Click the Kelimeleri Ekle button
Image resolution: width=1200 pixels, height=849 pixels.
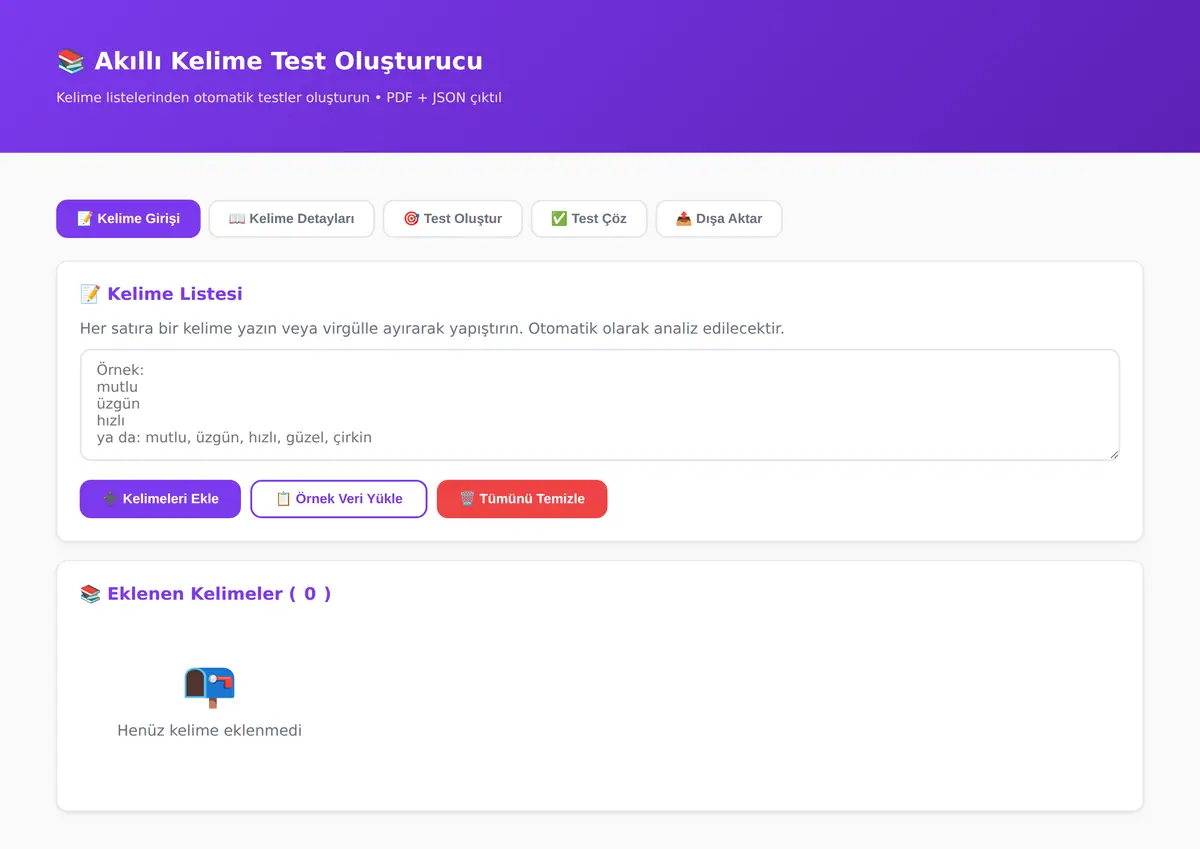[x=160, y=499]
